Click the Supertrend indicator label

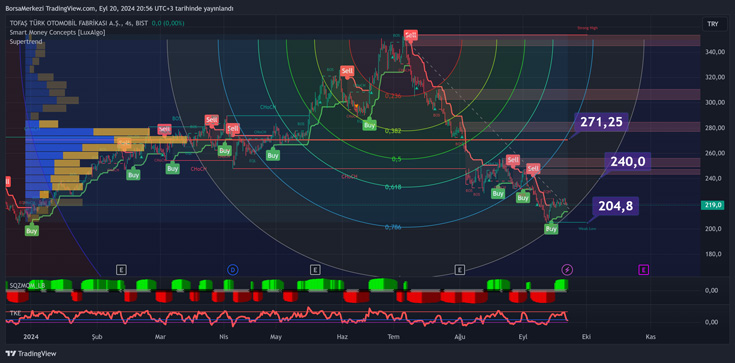(x=26, y=41)
